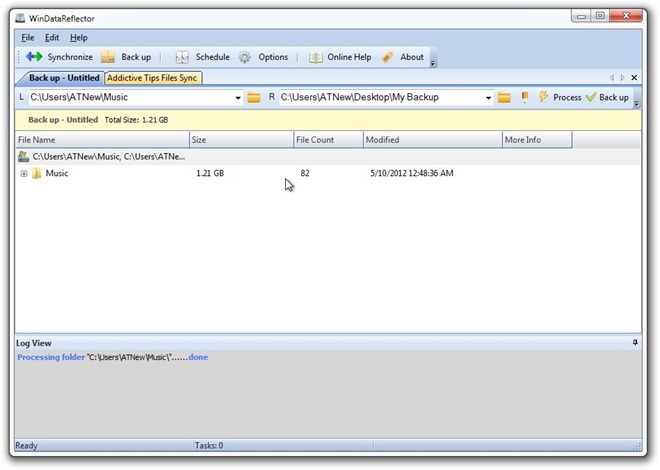Click the Synchronize toolbar icon
Viewport: 660px width, 470px height.
click(35, 57)
